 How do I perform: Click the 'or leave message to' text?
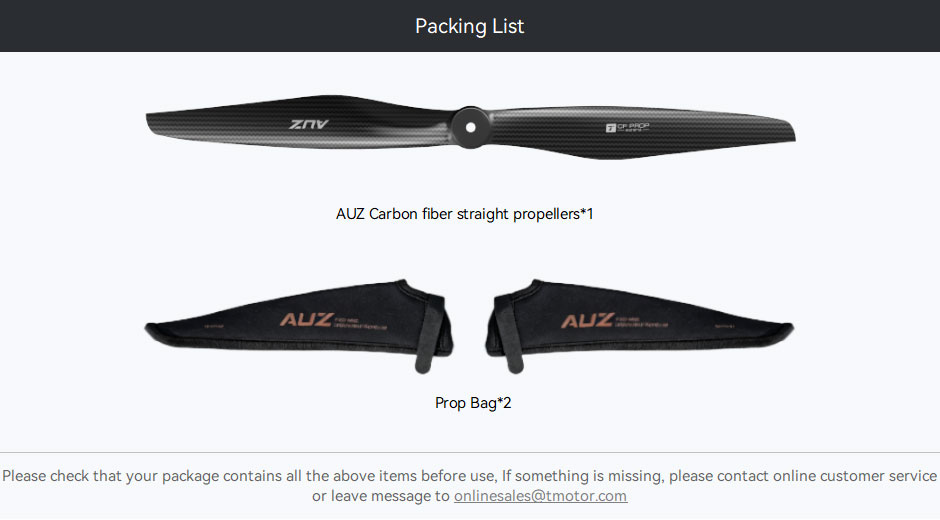381,496
